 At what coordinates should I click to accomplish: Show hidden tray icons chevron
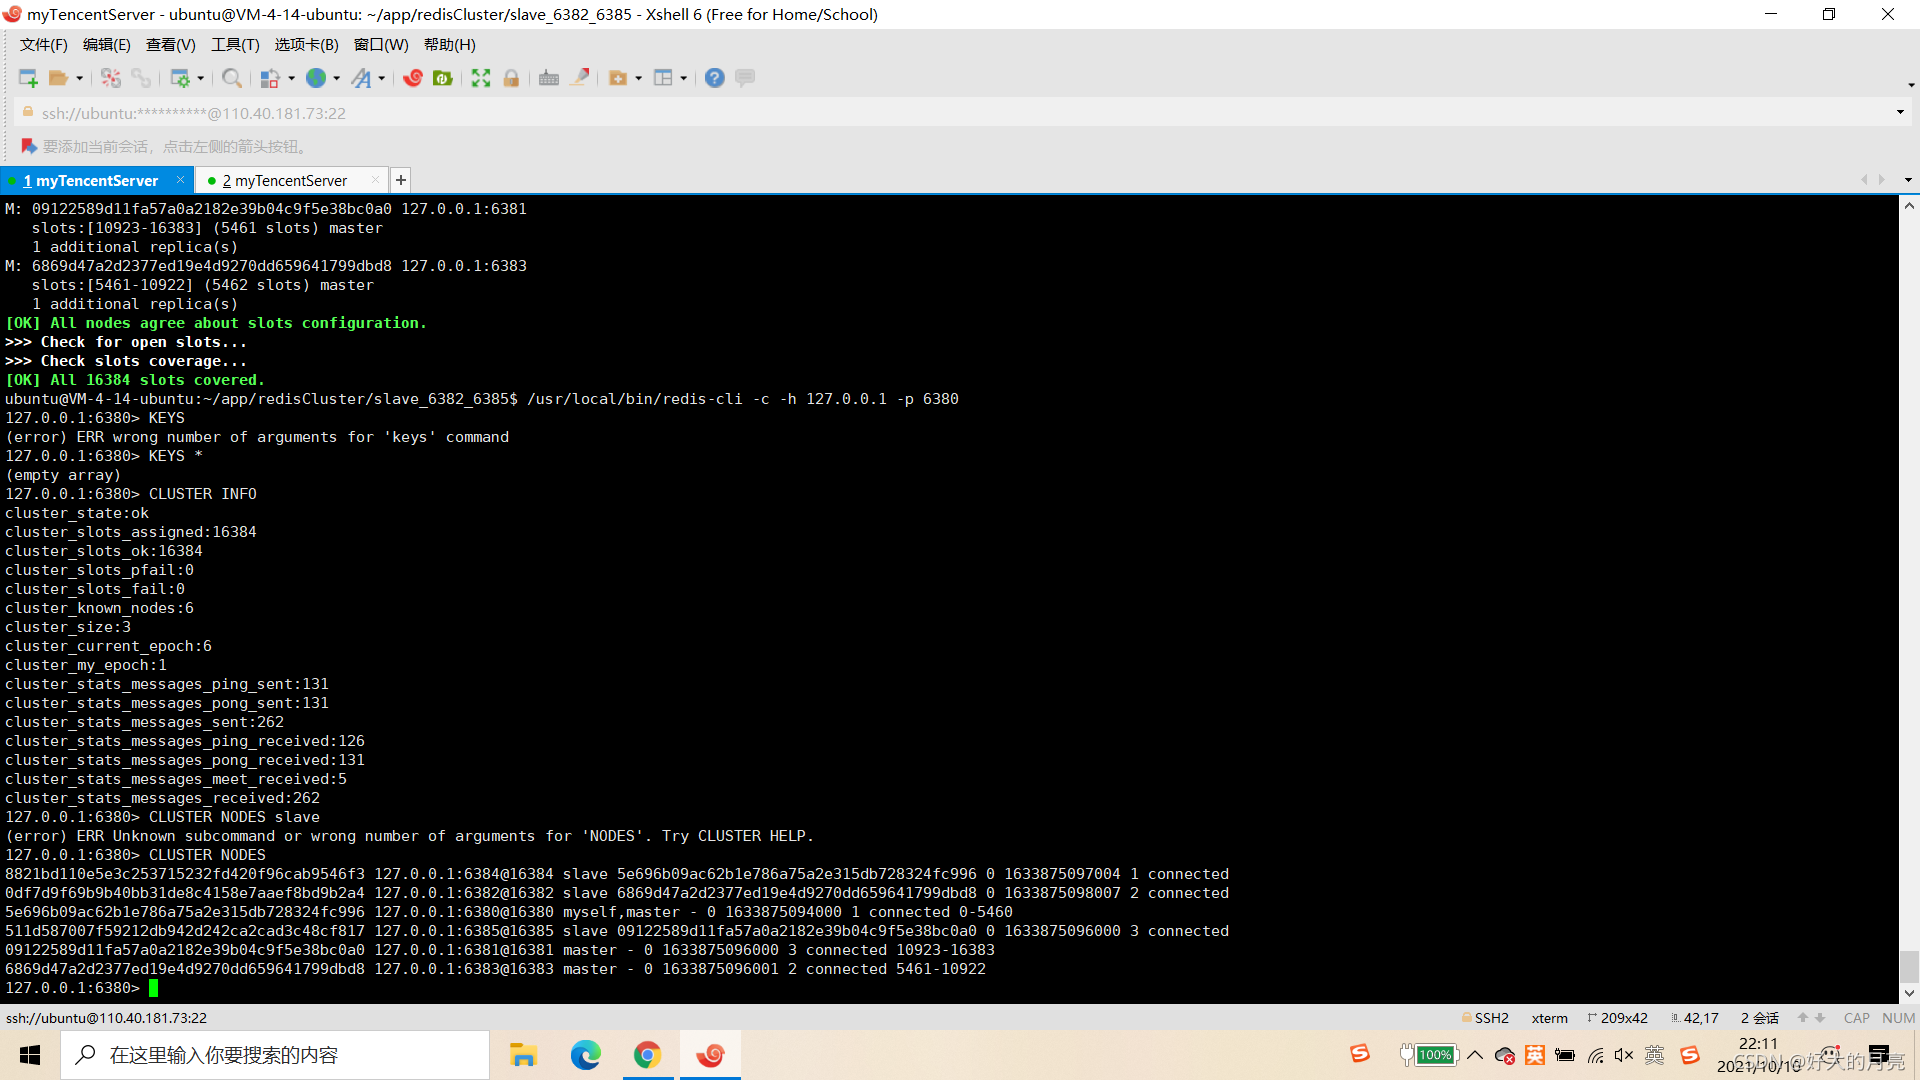[x=1475, y=1055]
